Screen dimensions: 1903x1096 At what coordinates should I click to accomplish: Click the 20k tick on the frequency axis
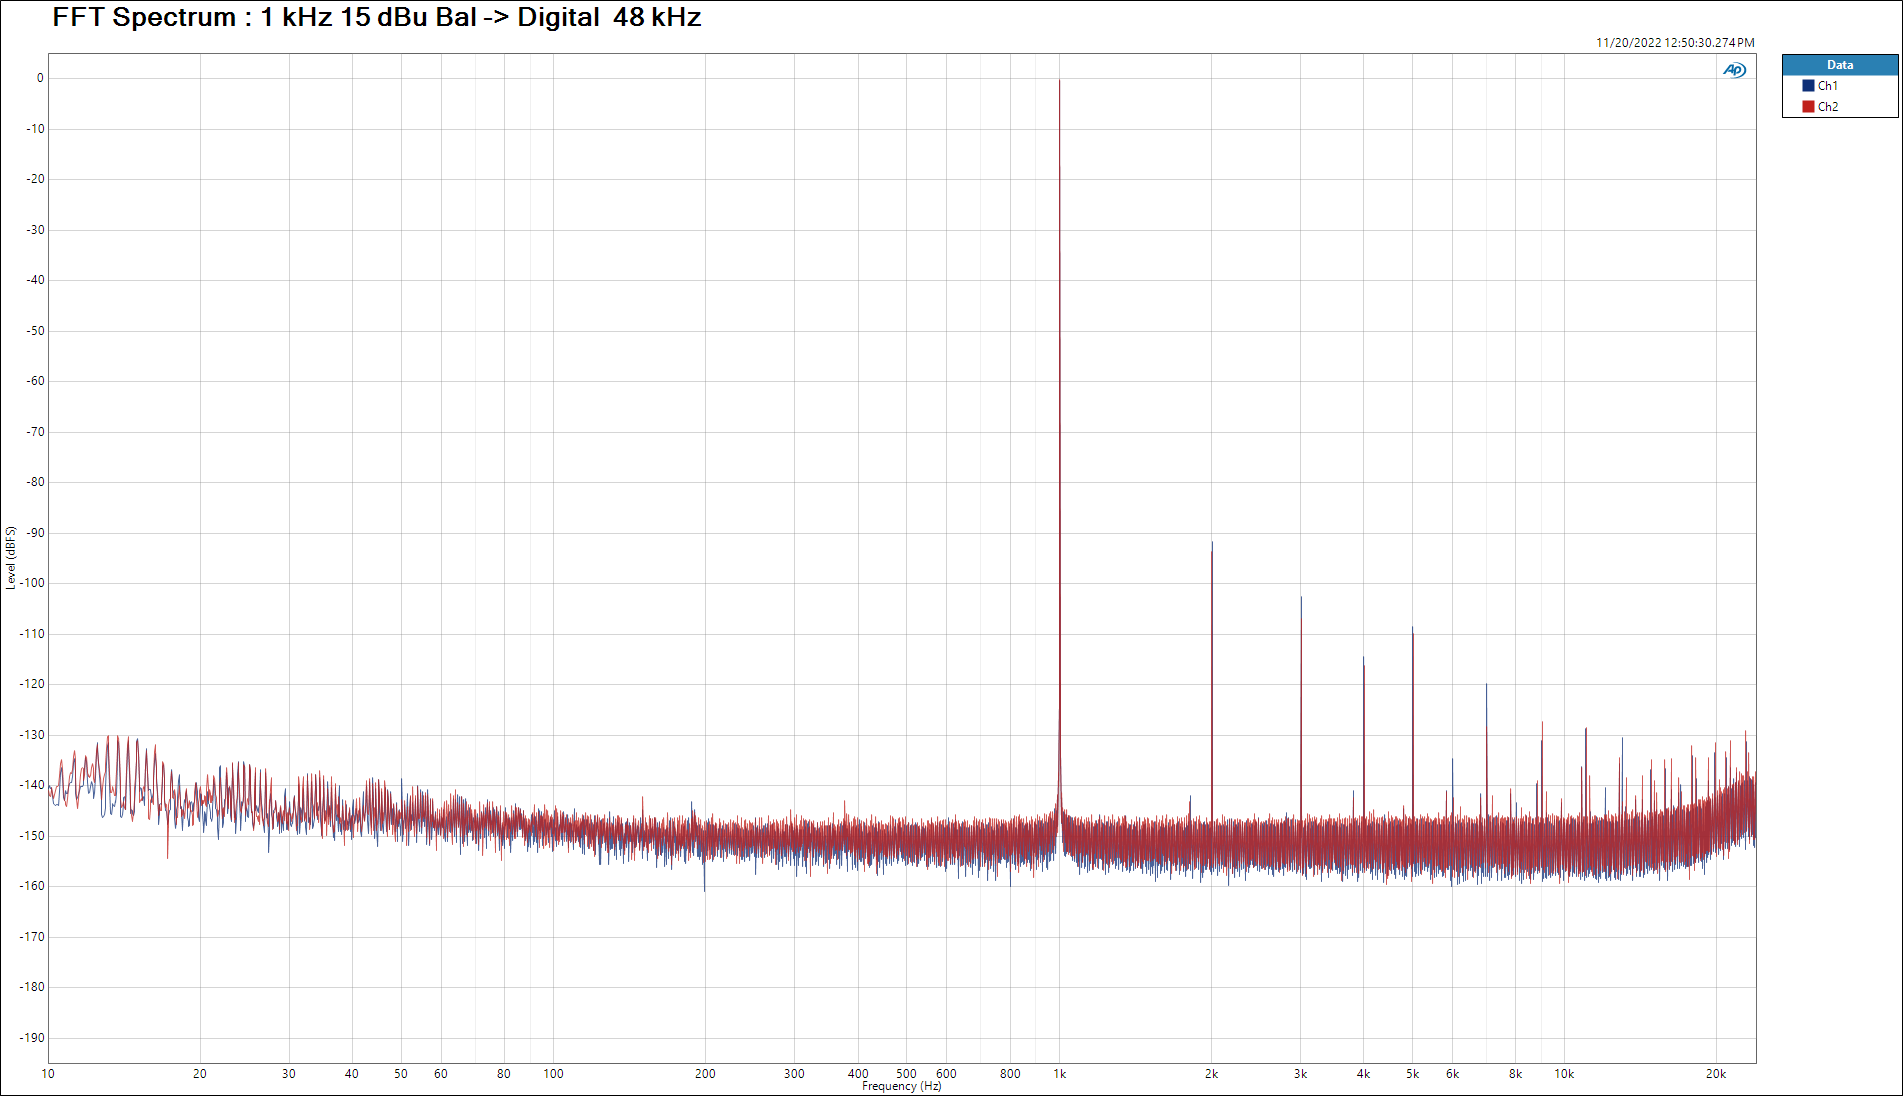click(1715, 1074)
